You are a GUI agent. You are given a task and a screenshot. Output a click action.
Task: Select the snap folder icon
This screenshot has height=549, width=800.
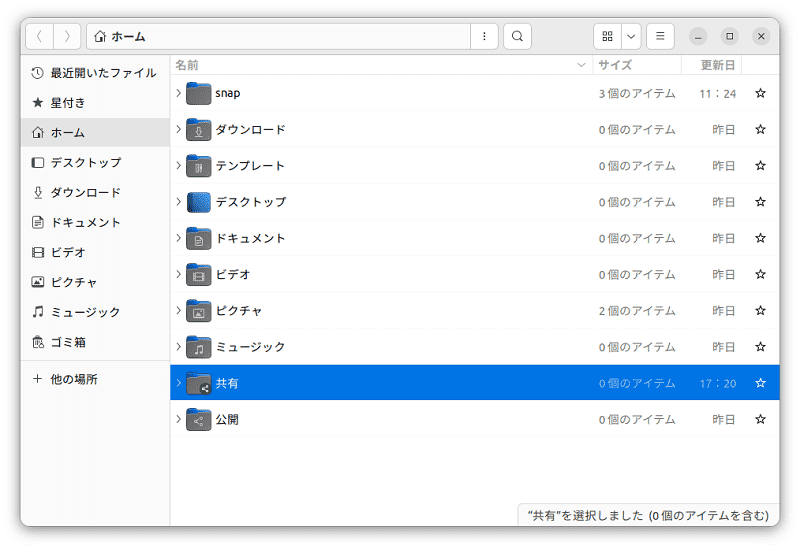(x=198, y=93)
